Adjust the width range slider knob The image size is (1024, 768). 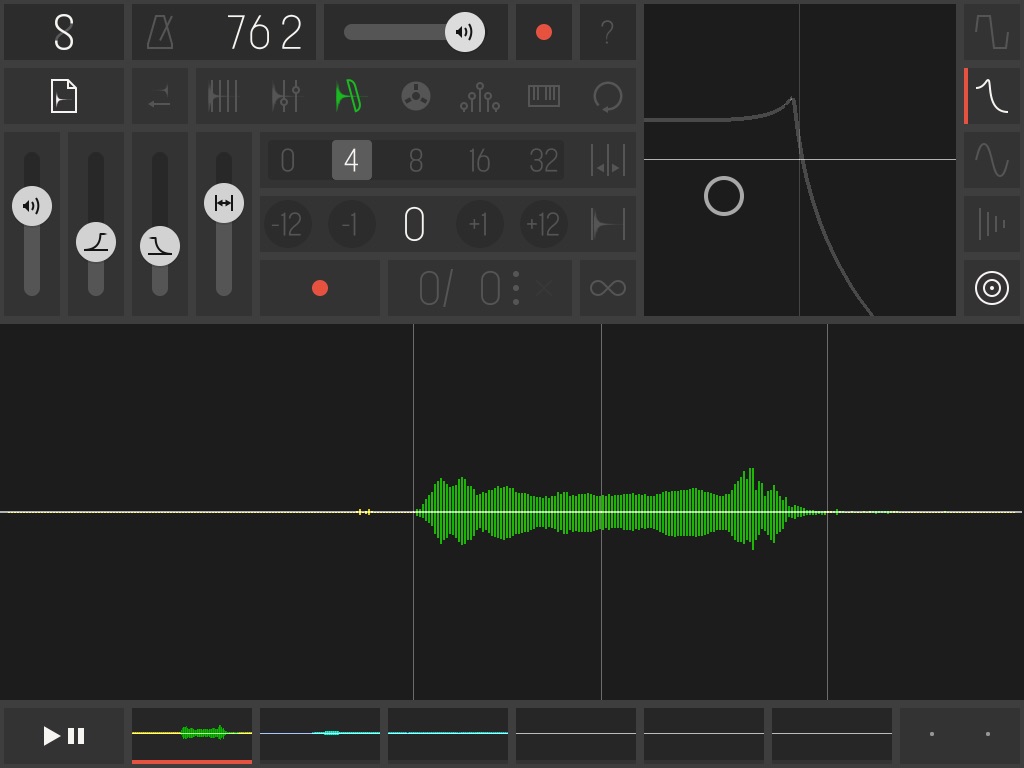224,203
